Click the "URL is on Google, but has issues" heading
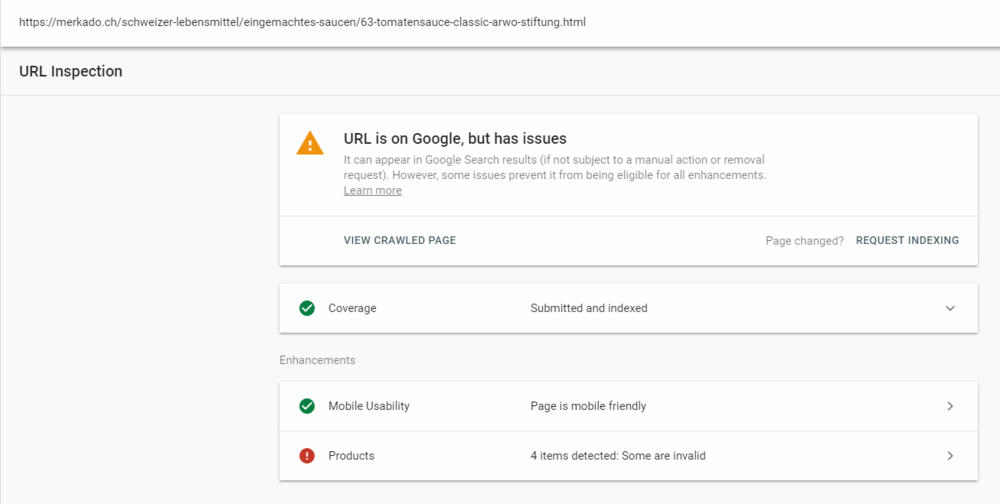The image size is (1000, 504). tap(455, 139)
